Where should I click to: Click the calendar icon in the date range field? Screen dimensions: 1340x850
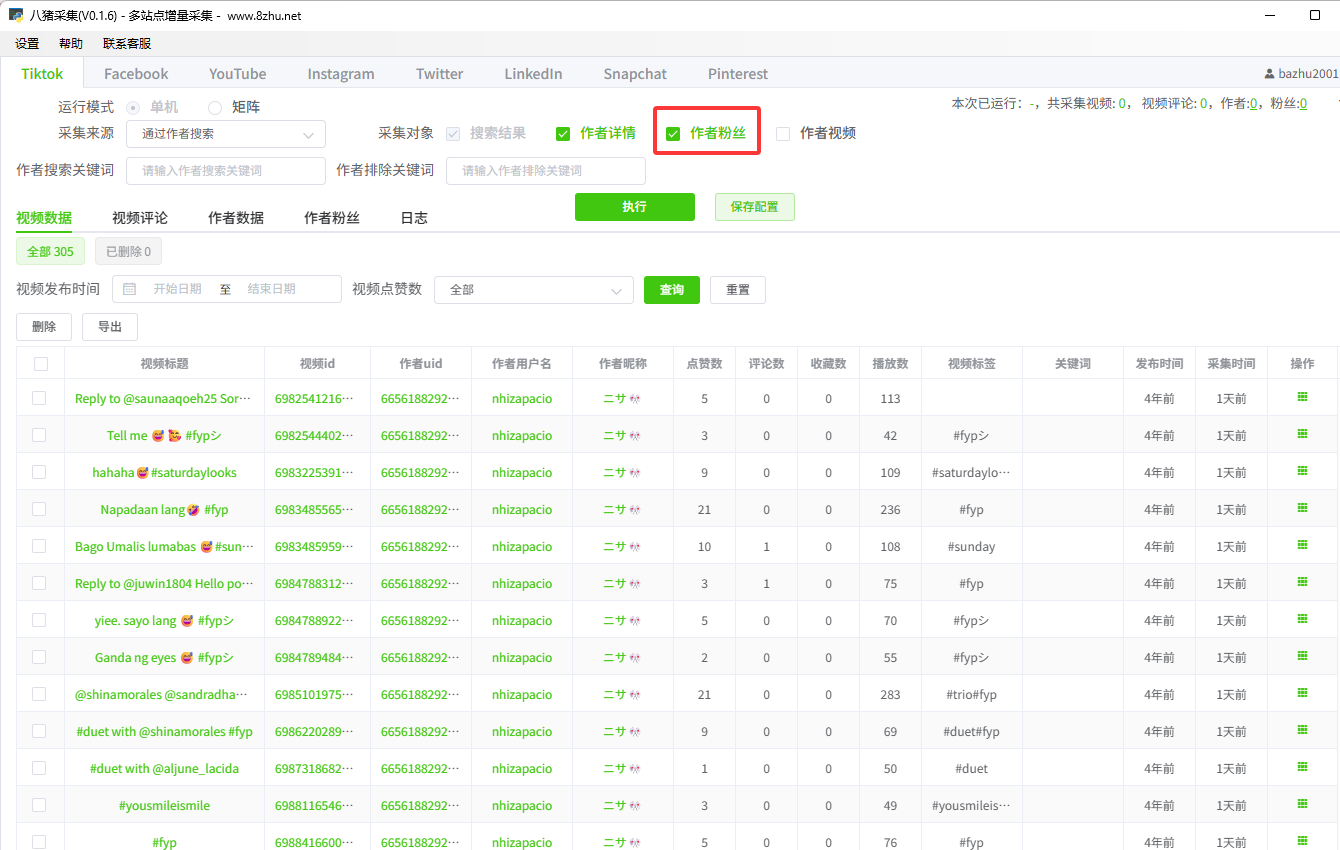[x=130, y=289]
